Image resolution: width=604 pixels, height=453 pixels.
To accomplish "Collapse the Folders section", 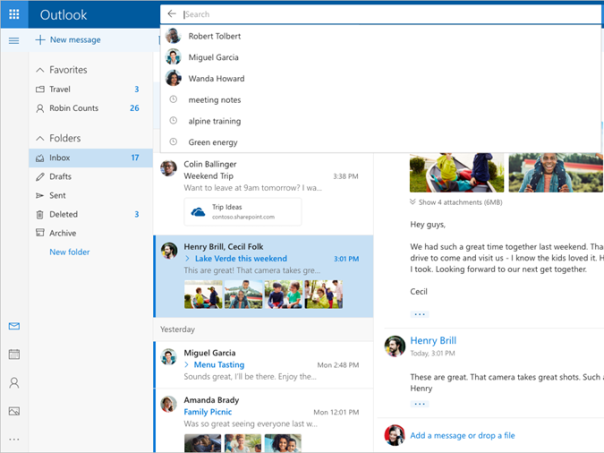I will point(39,138).
